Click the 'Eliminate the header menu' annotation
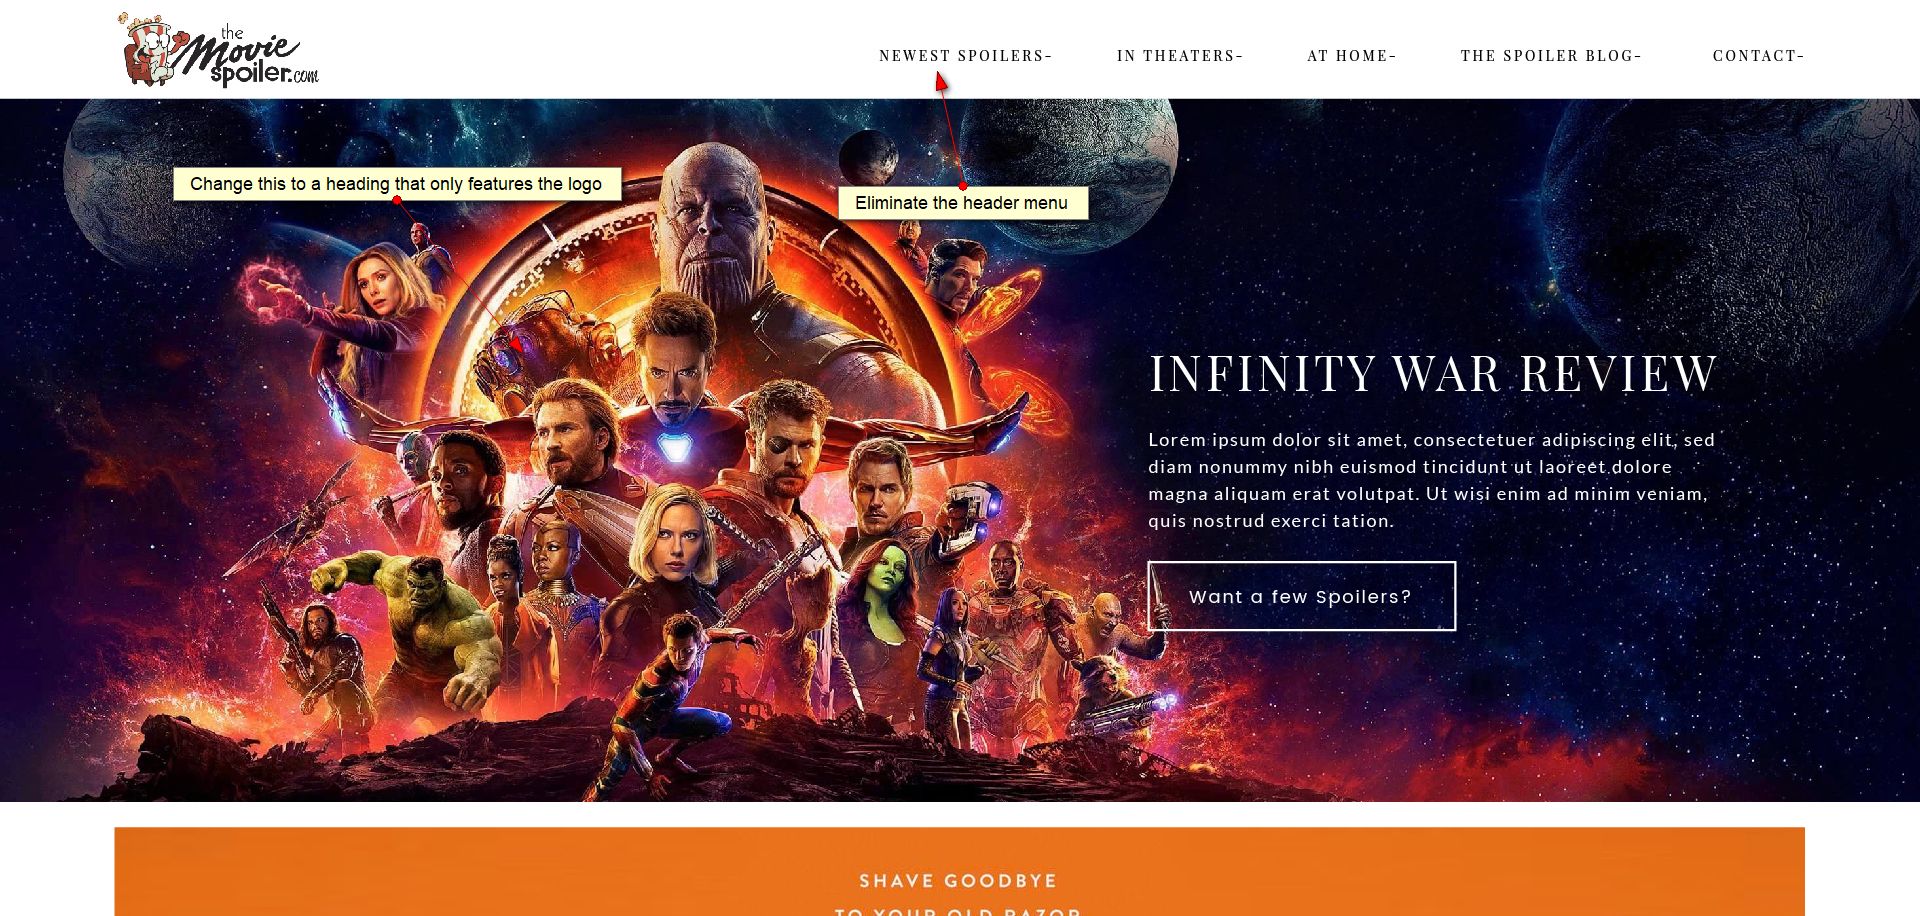This screenshot has width=1920, height=916. click(962, 203)
